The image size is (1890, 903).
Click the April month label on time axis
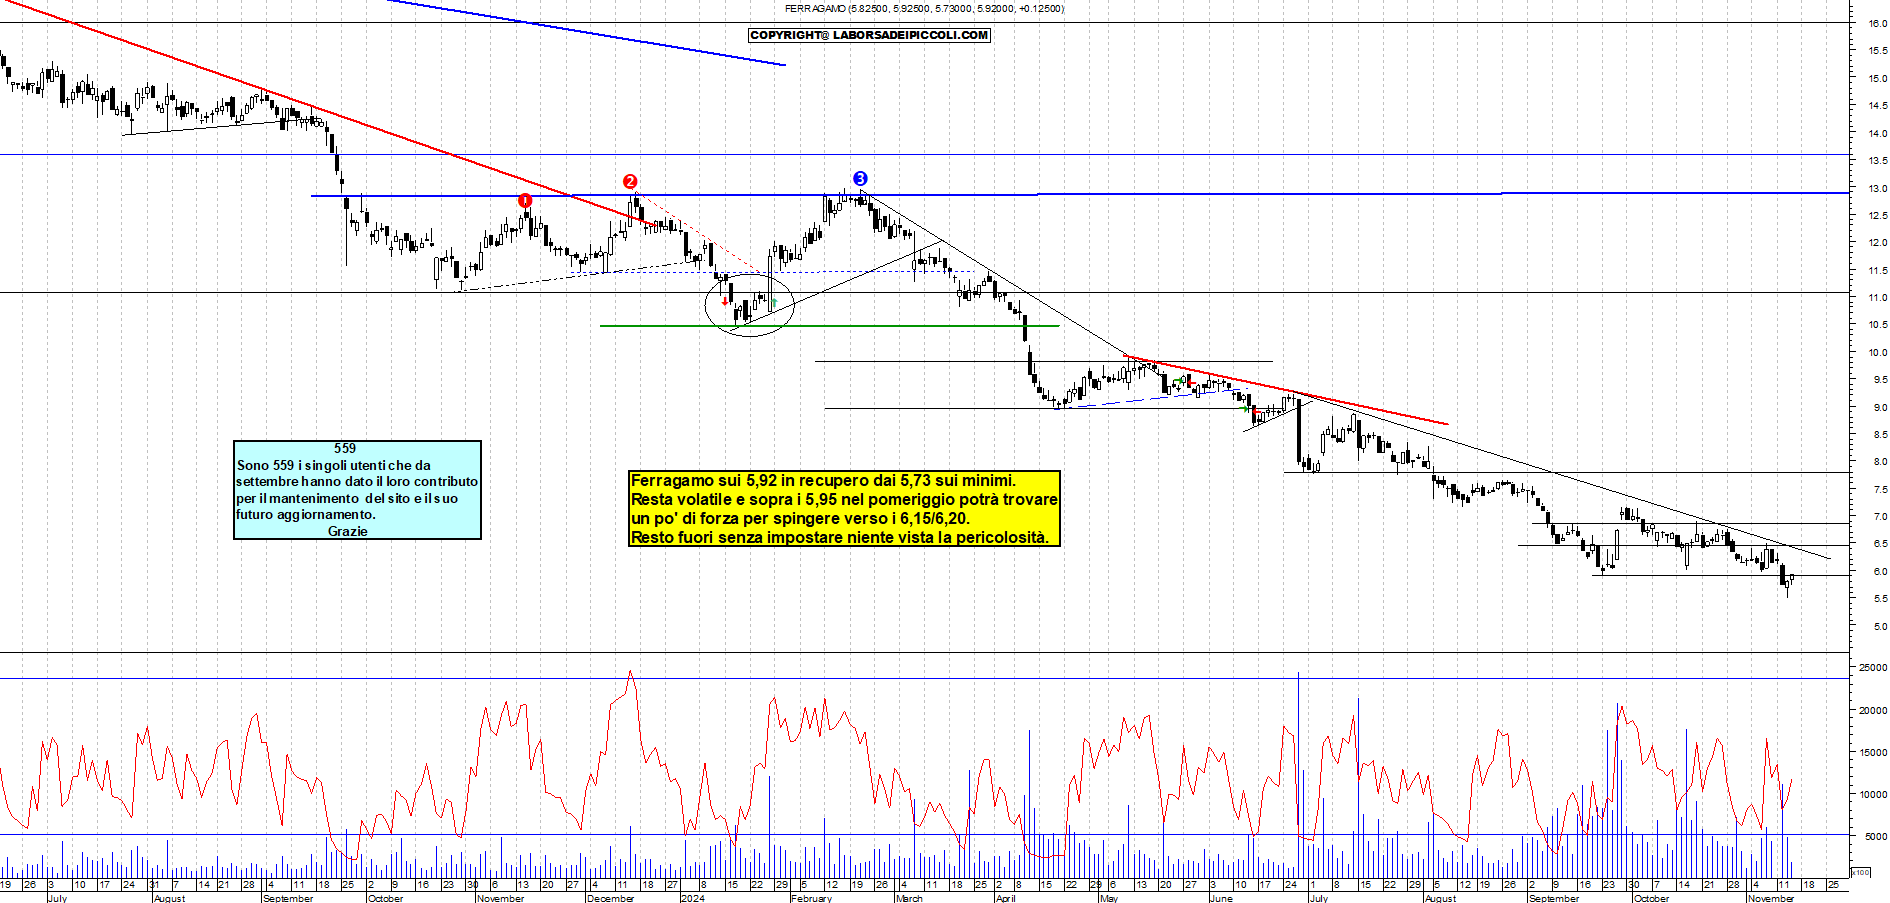pos(1005,898)
